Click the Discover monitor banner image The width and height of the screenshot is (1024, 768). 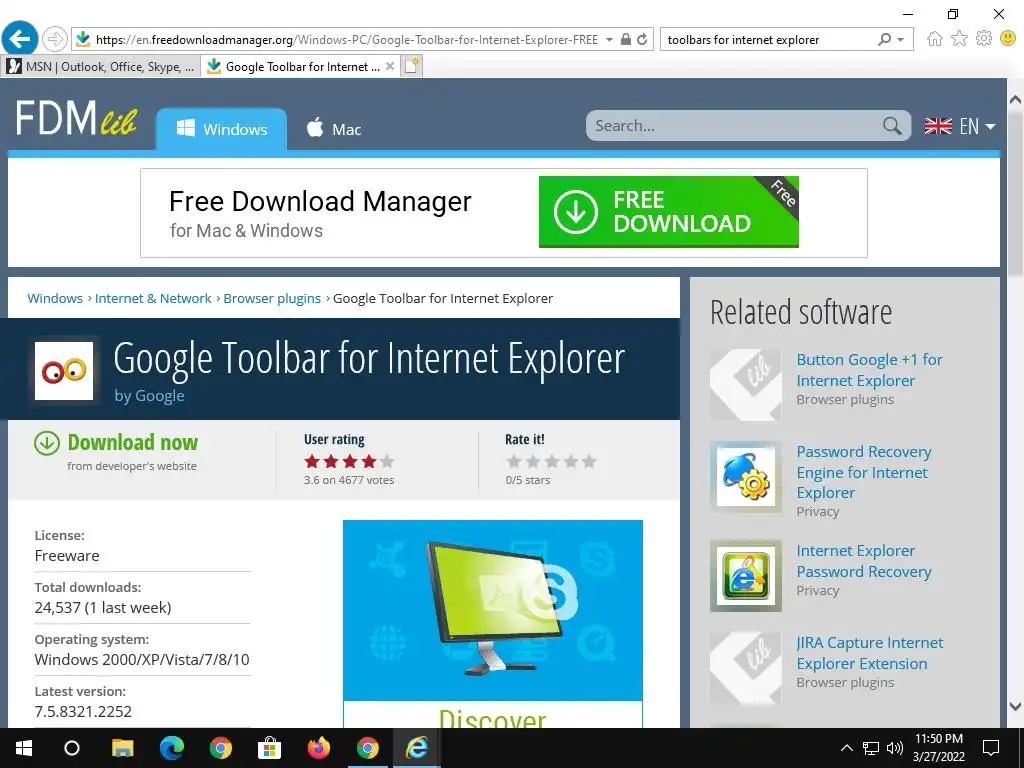(x=492, y=611)
